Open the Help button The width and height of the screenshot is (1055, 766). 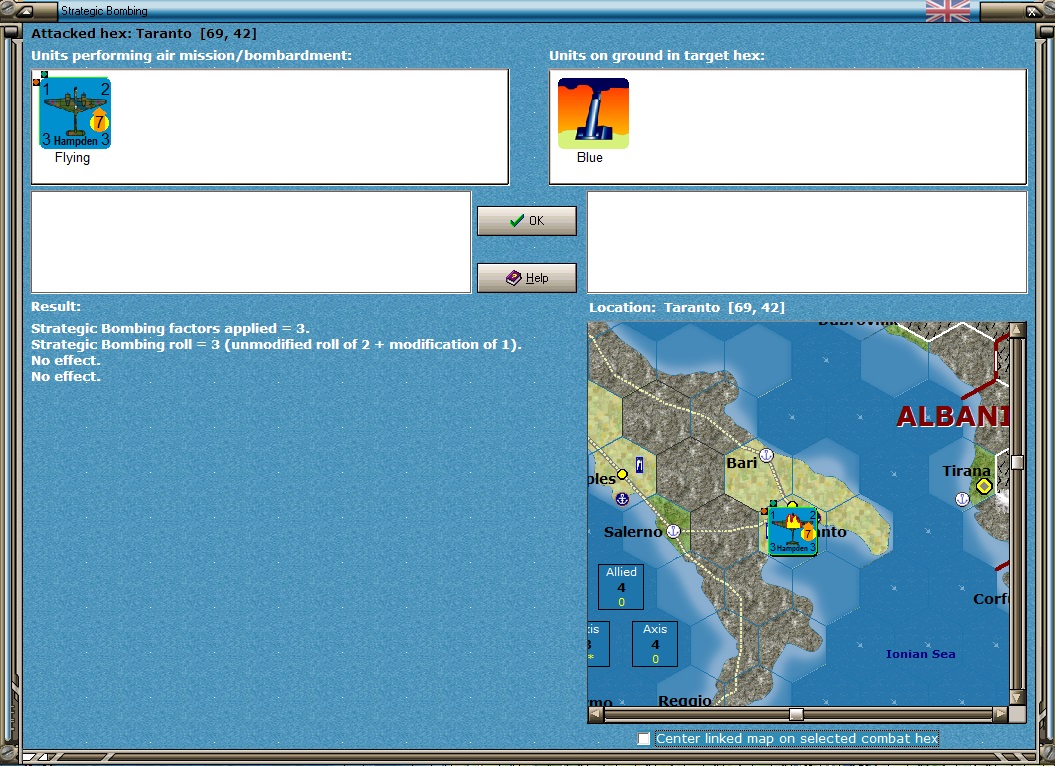tap(527, 278)
